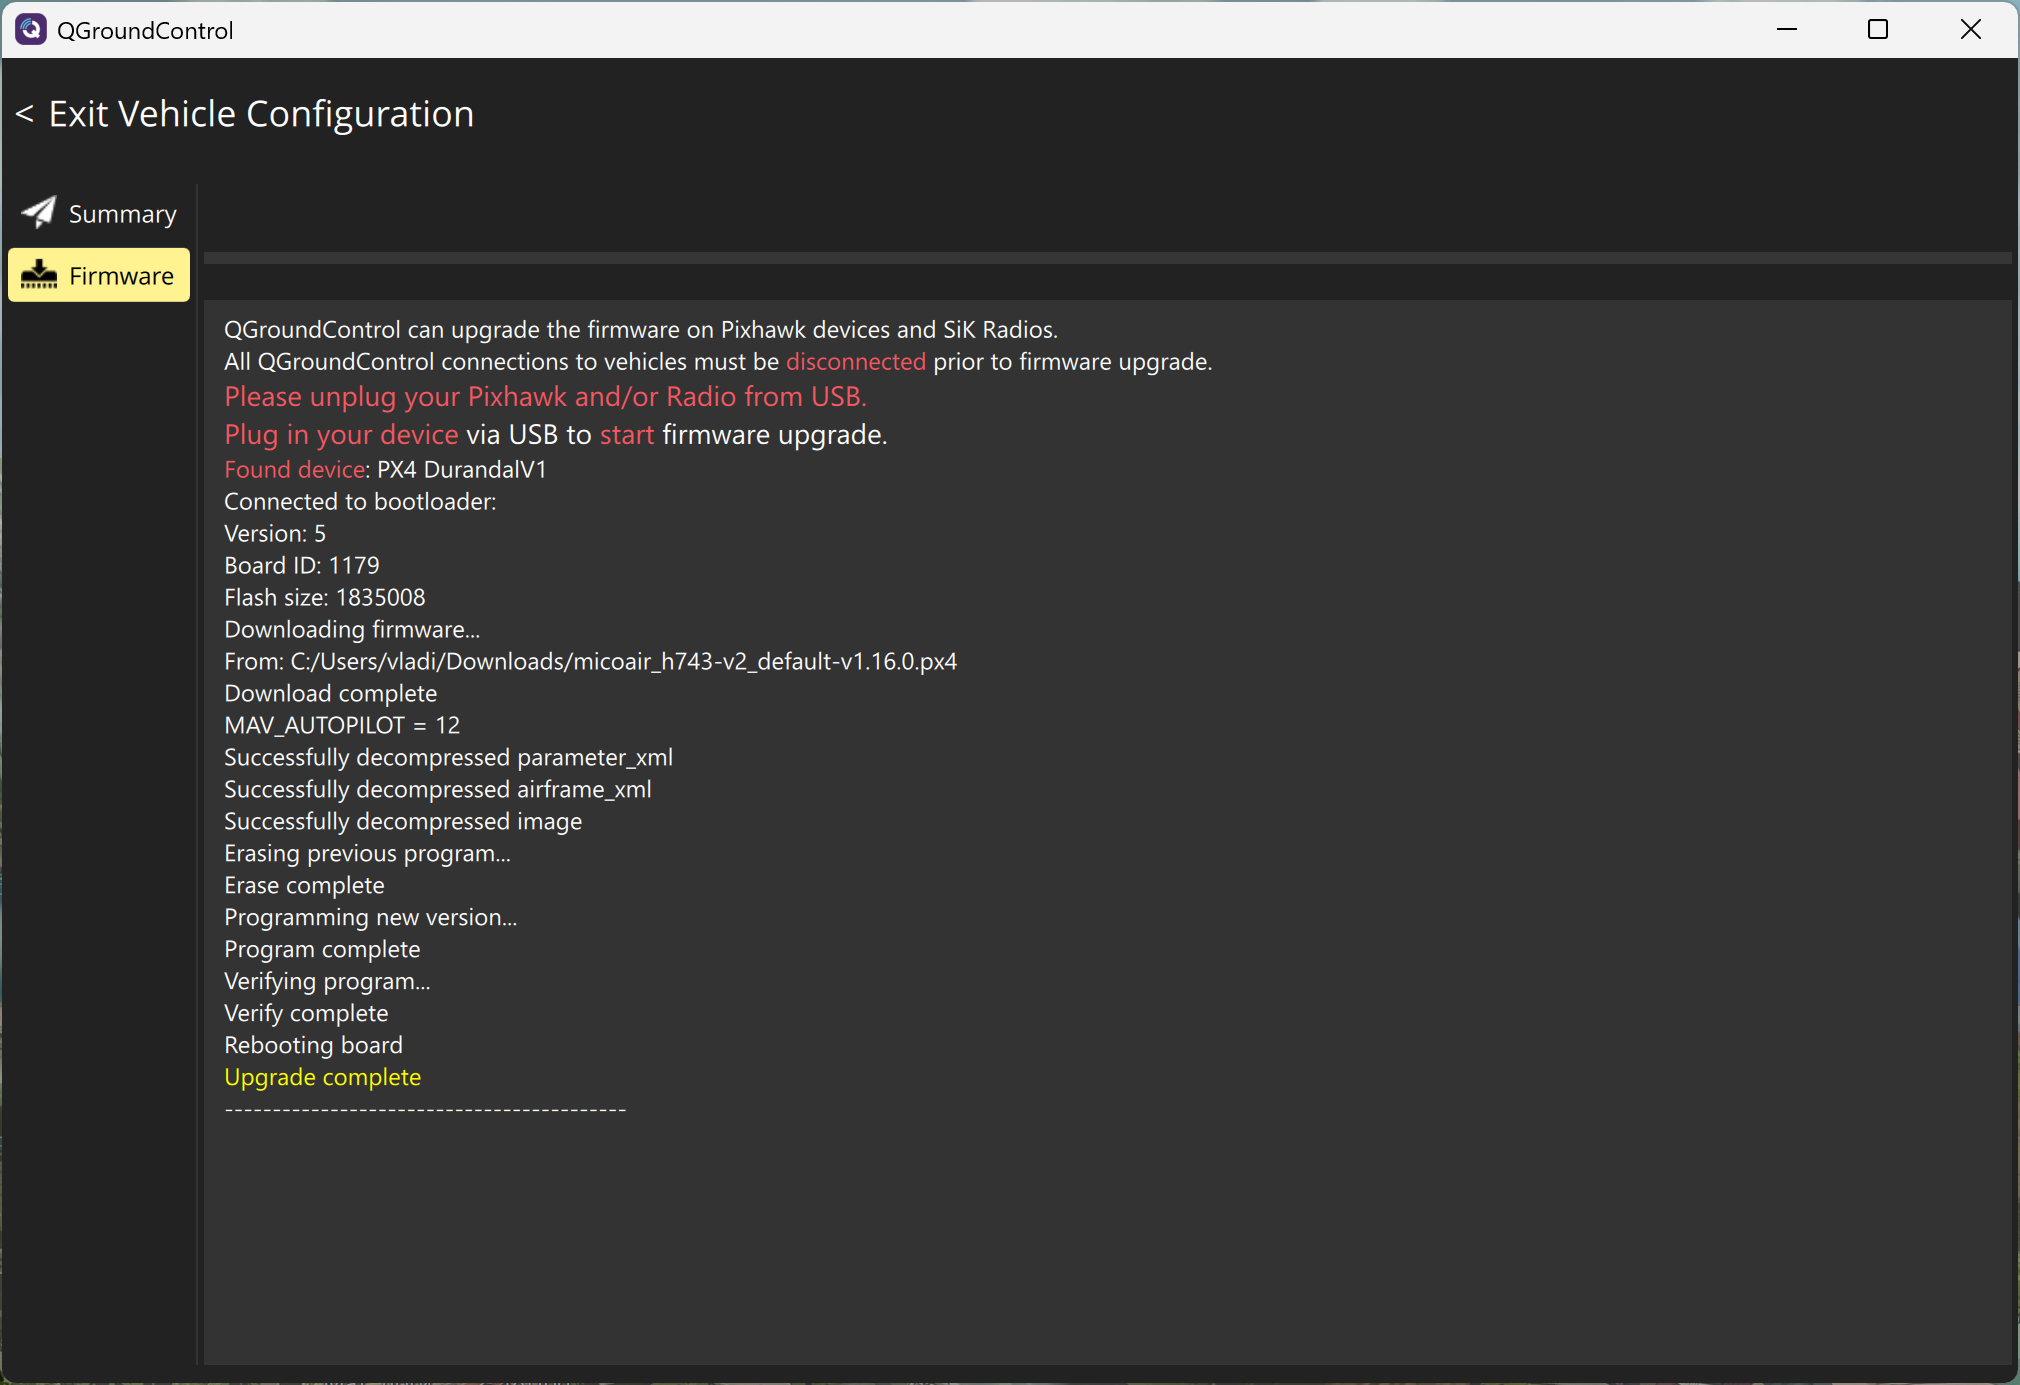Image resolution: width=2020 pixels, height=1385 pixels.
Task: Click the Board ID: 1179 line
Action: [x=301, y=566]
